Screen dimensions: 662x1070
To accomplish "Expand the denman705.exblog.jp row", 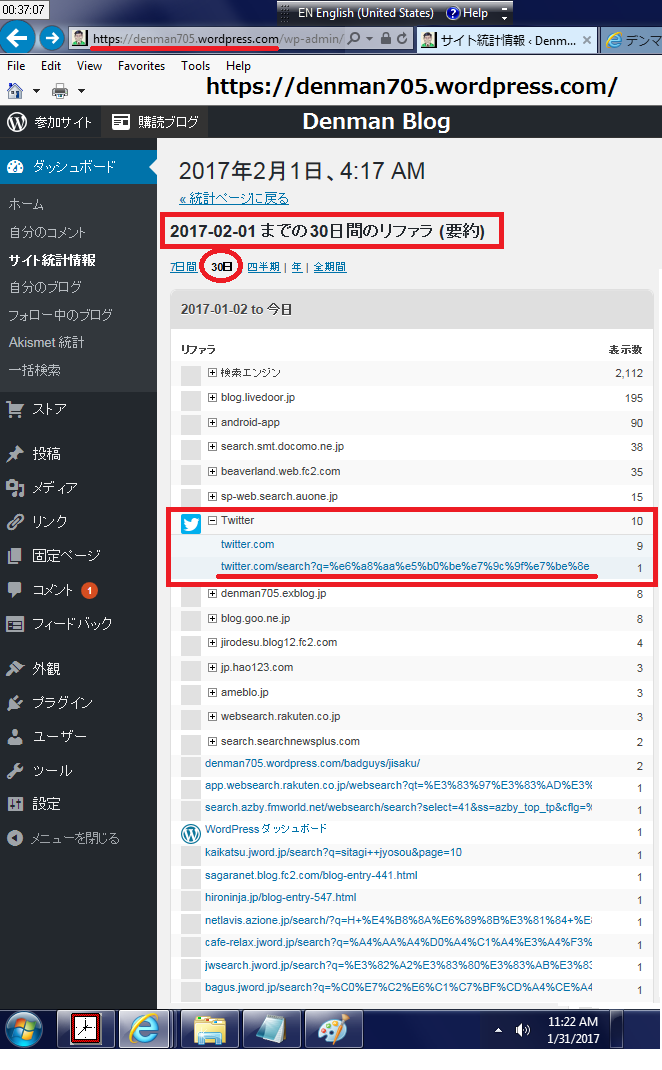I will pos(212,594).
